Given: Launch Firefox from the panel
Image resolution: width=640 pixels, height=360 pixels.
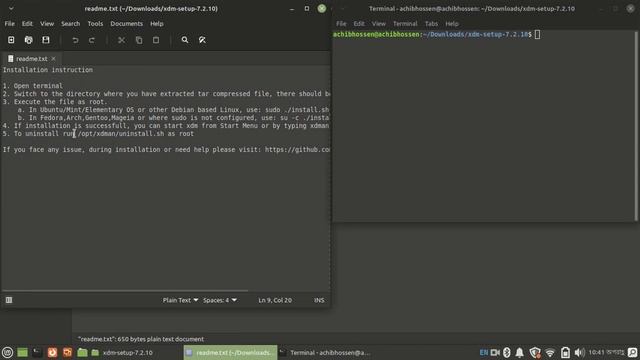Looking at the screenshot, I should [x=52, y=352].
